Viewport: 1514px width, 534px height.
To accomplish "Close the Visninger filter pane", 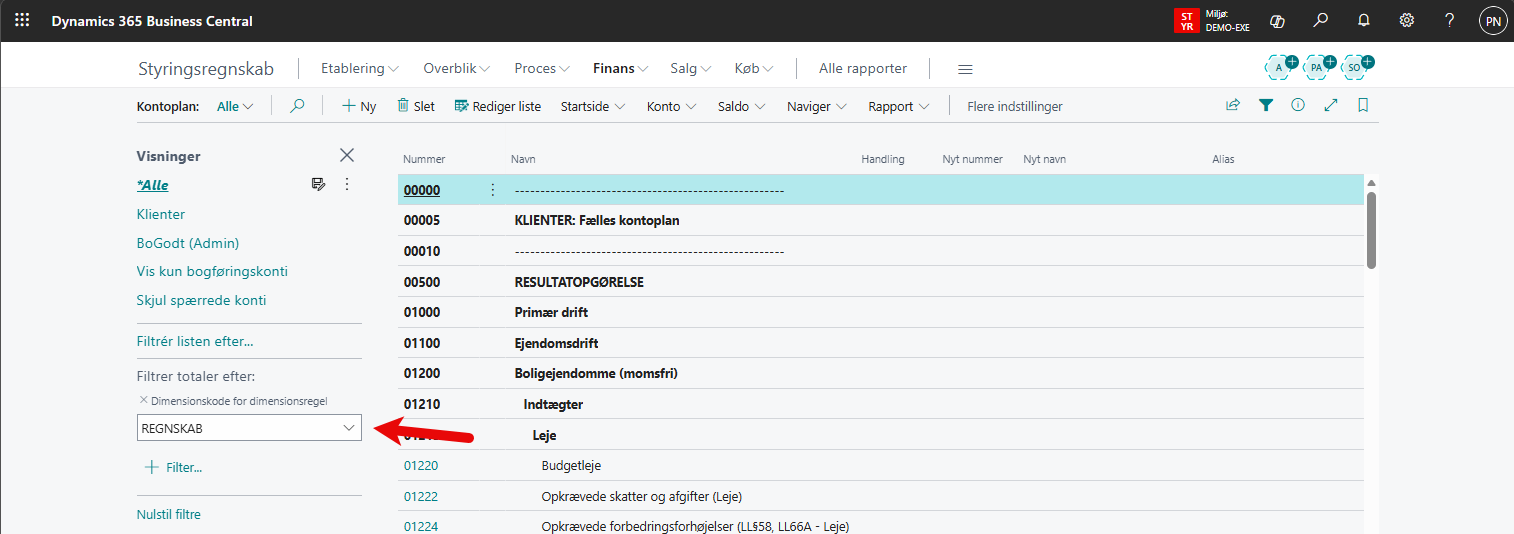I will pos(347,155).
